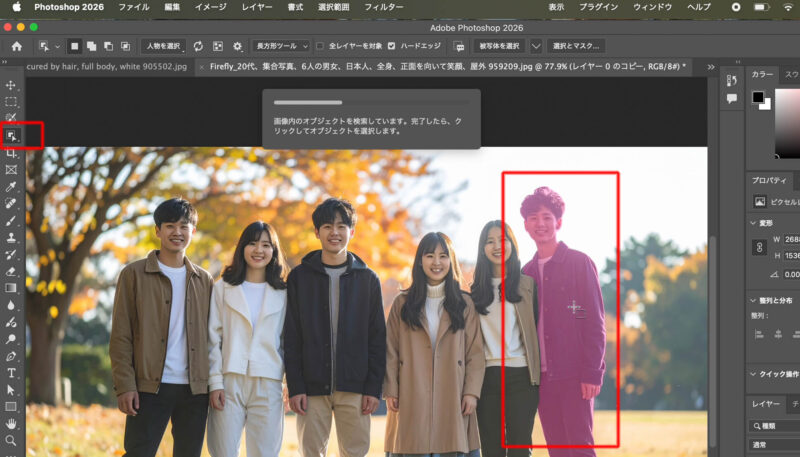The width and height of the screenshot is (800, 457).
Task: Select the Pen tool
Action: coord(11,356)
